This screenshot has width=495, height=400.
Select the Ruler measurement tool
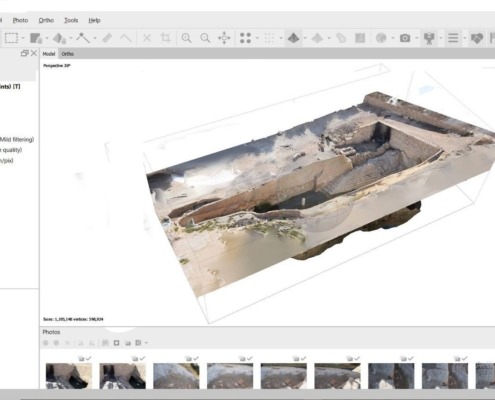click(x=107, y=38)
